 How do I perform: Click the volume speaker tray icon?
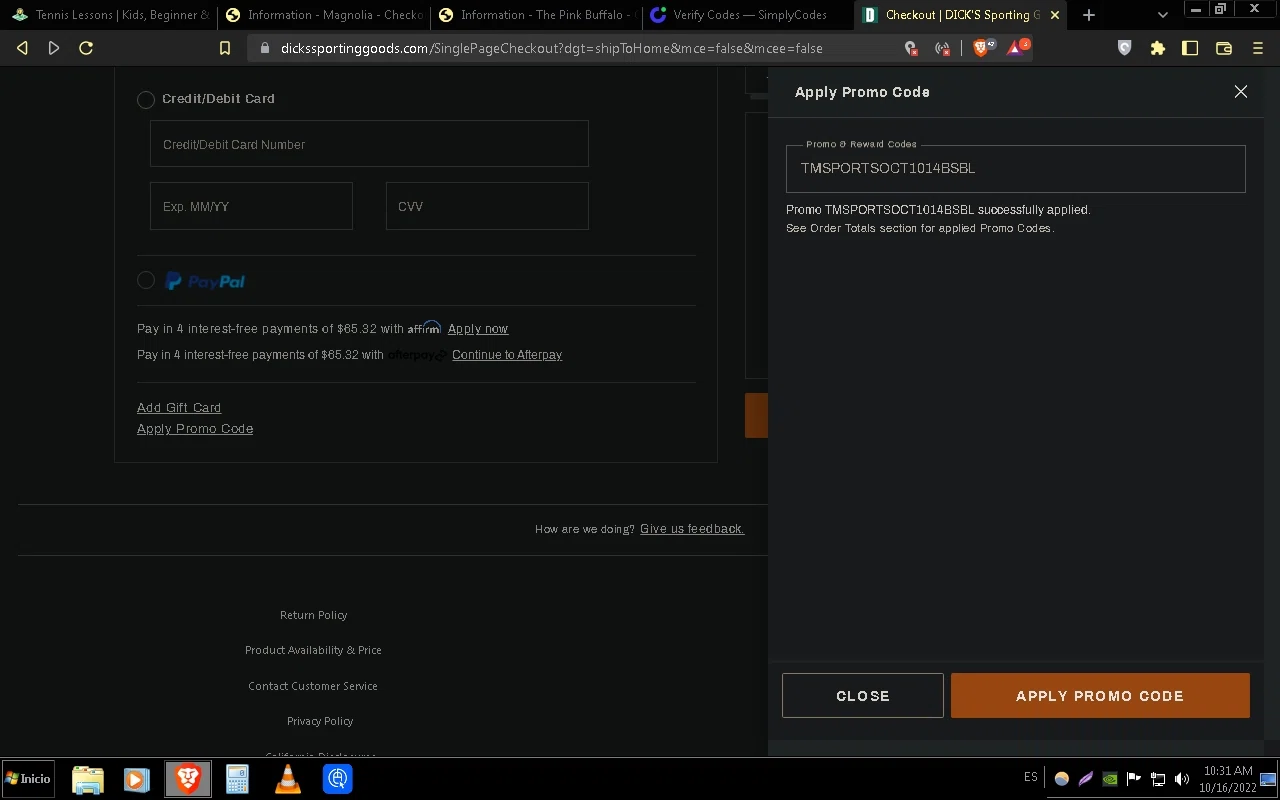point(1182,779)
